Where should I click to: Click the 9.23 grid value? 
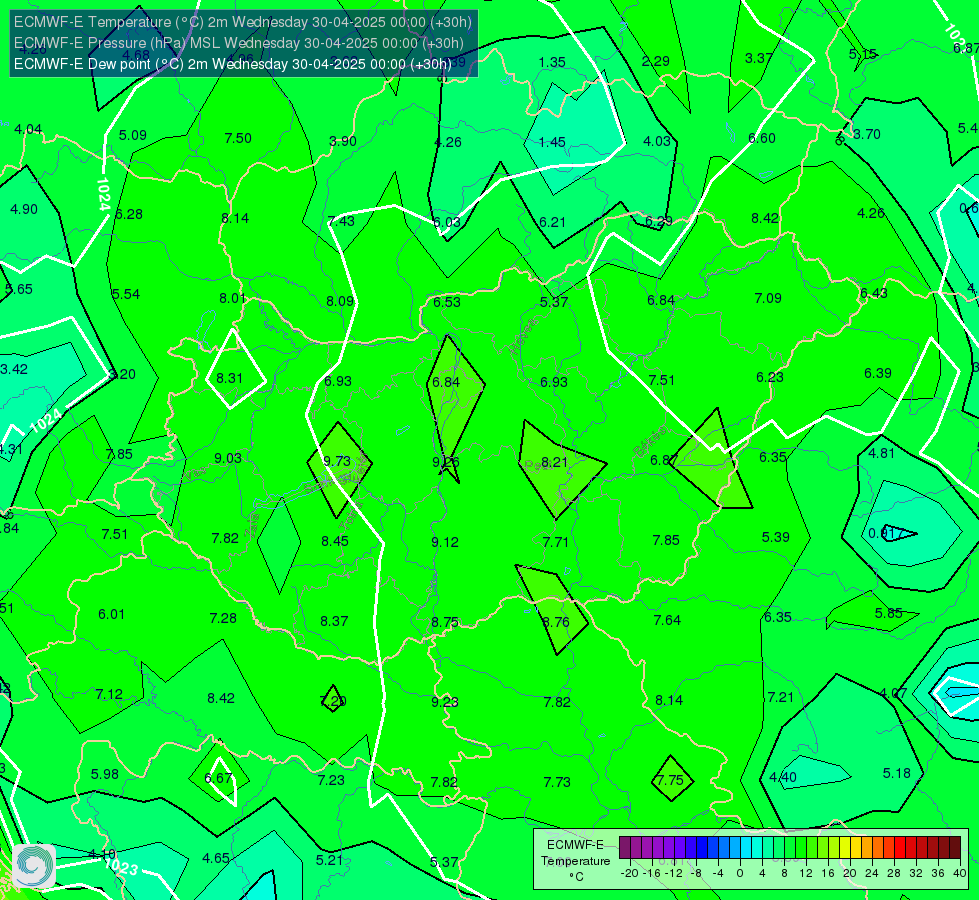coord(445,703)
